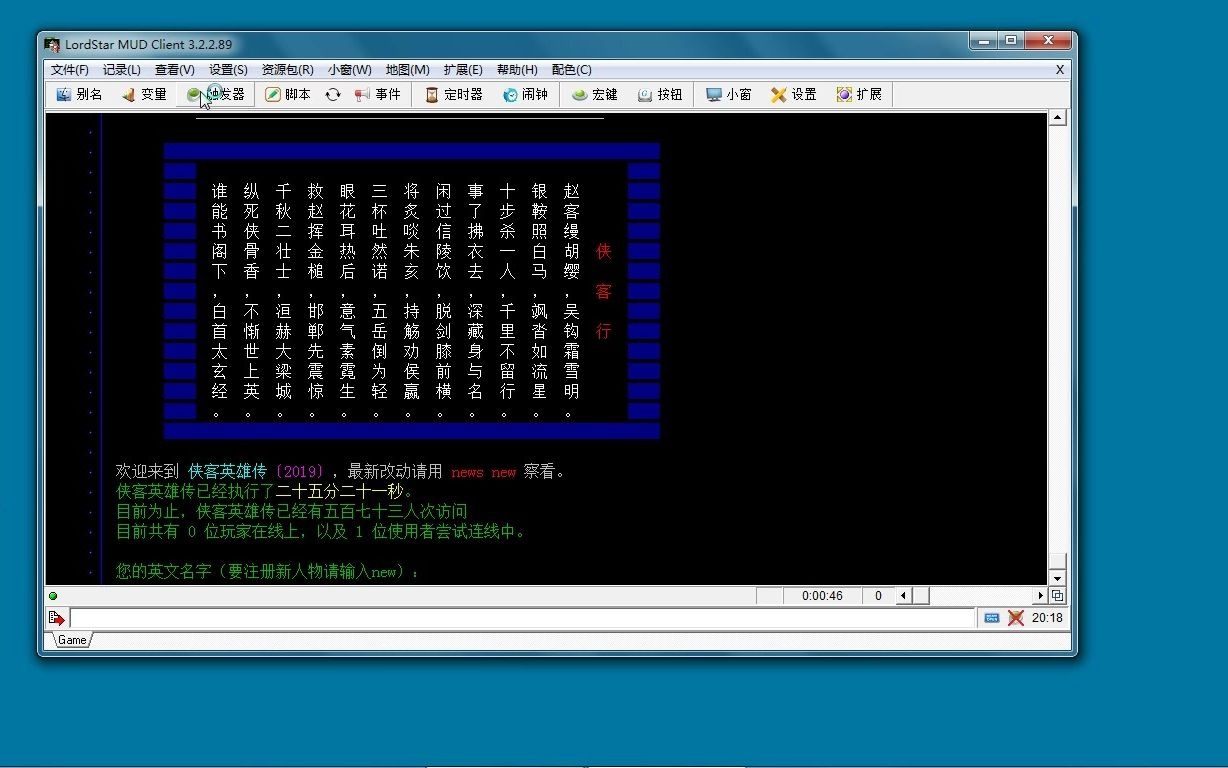Open the 配色(C) menu
Image resolution: width=1228 pixels, height=768 pixels.
coord(571,70)
